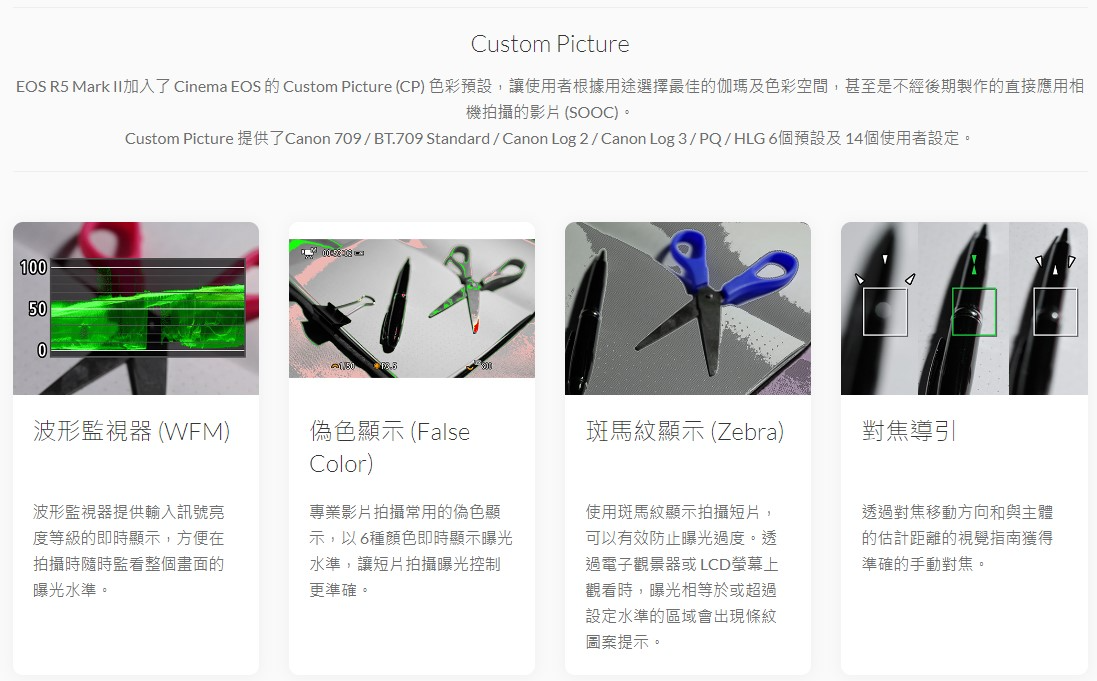Click the WFM description paragraph text
The image size is (1097, 681).
[129, 551]
